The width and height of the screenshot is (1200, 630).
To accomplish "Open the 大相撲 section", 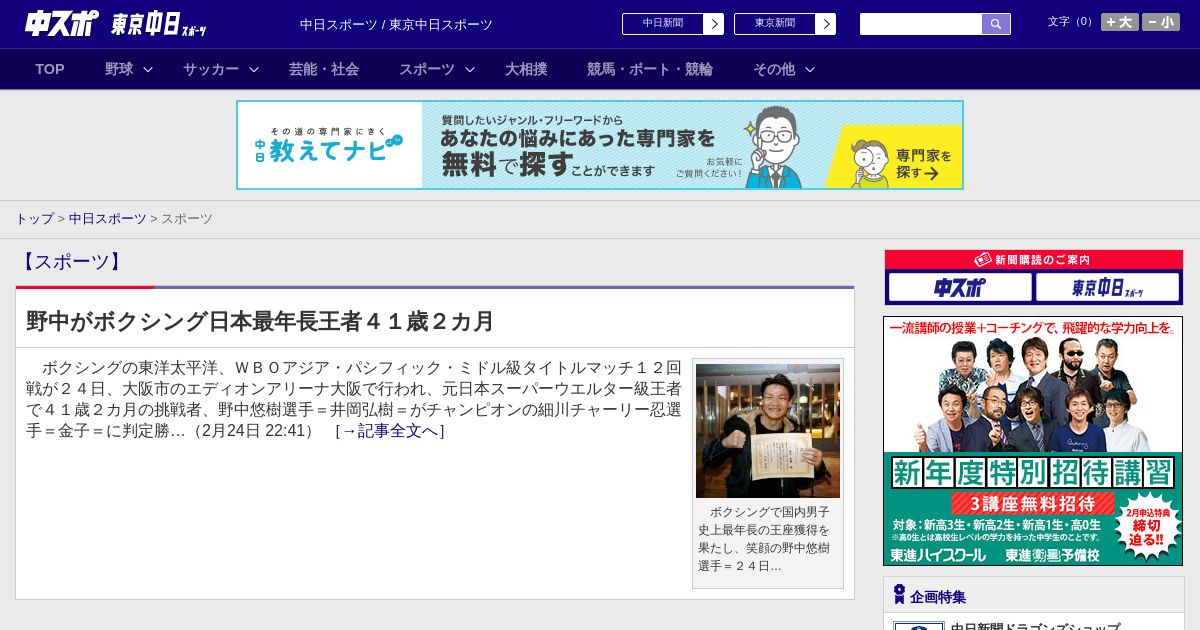I will pyautogui.click(x=526, y=69).
